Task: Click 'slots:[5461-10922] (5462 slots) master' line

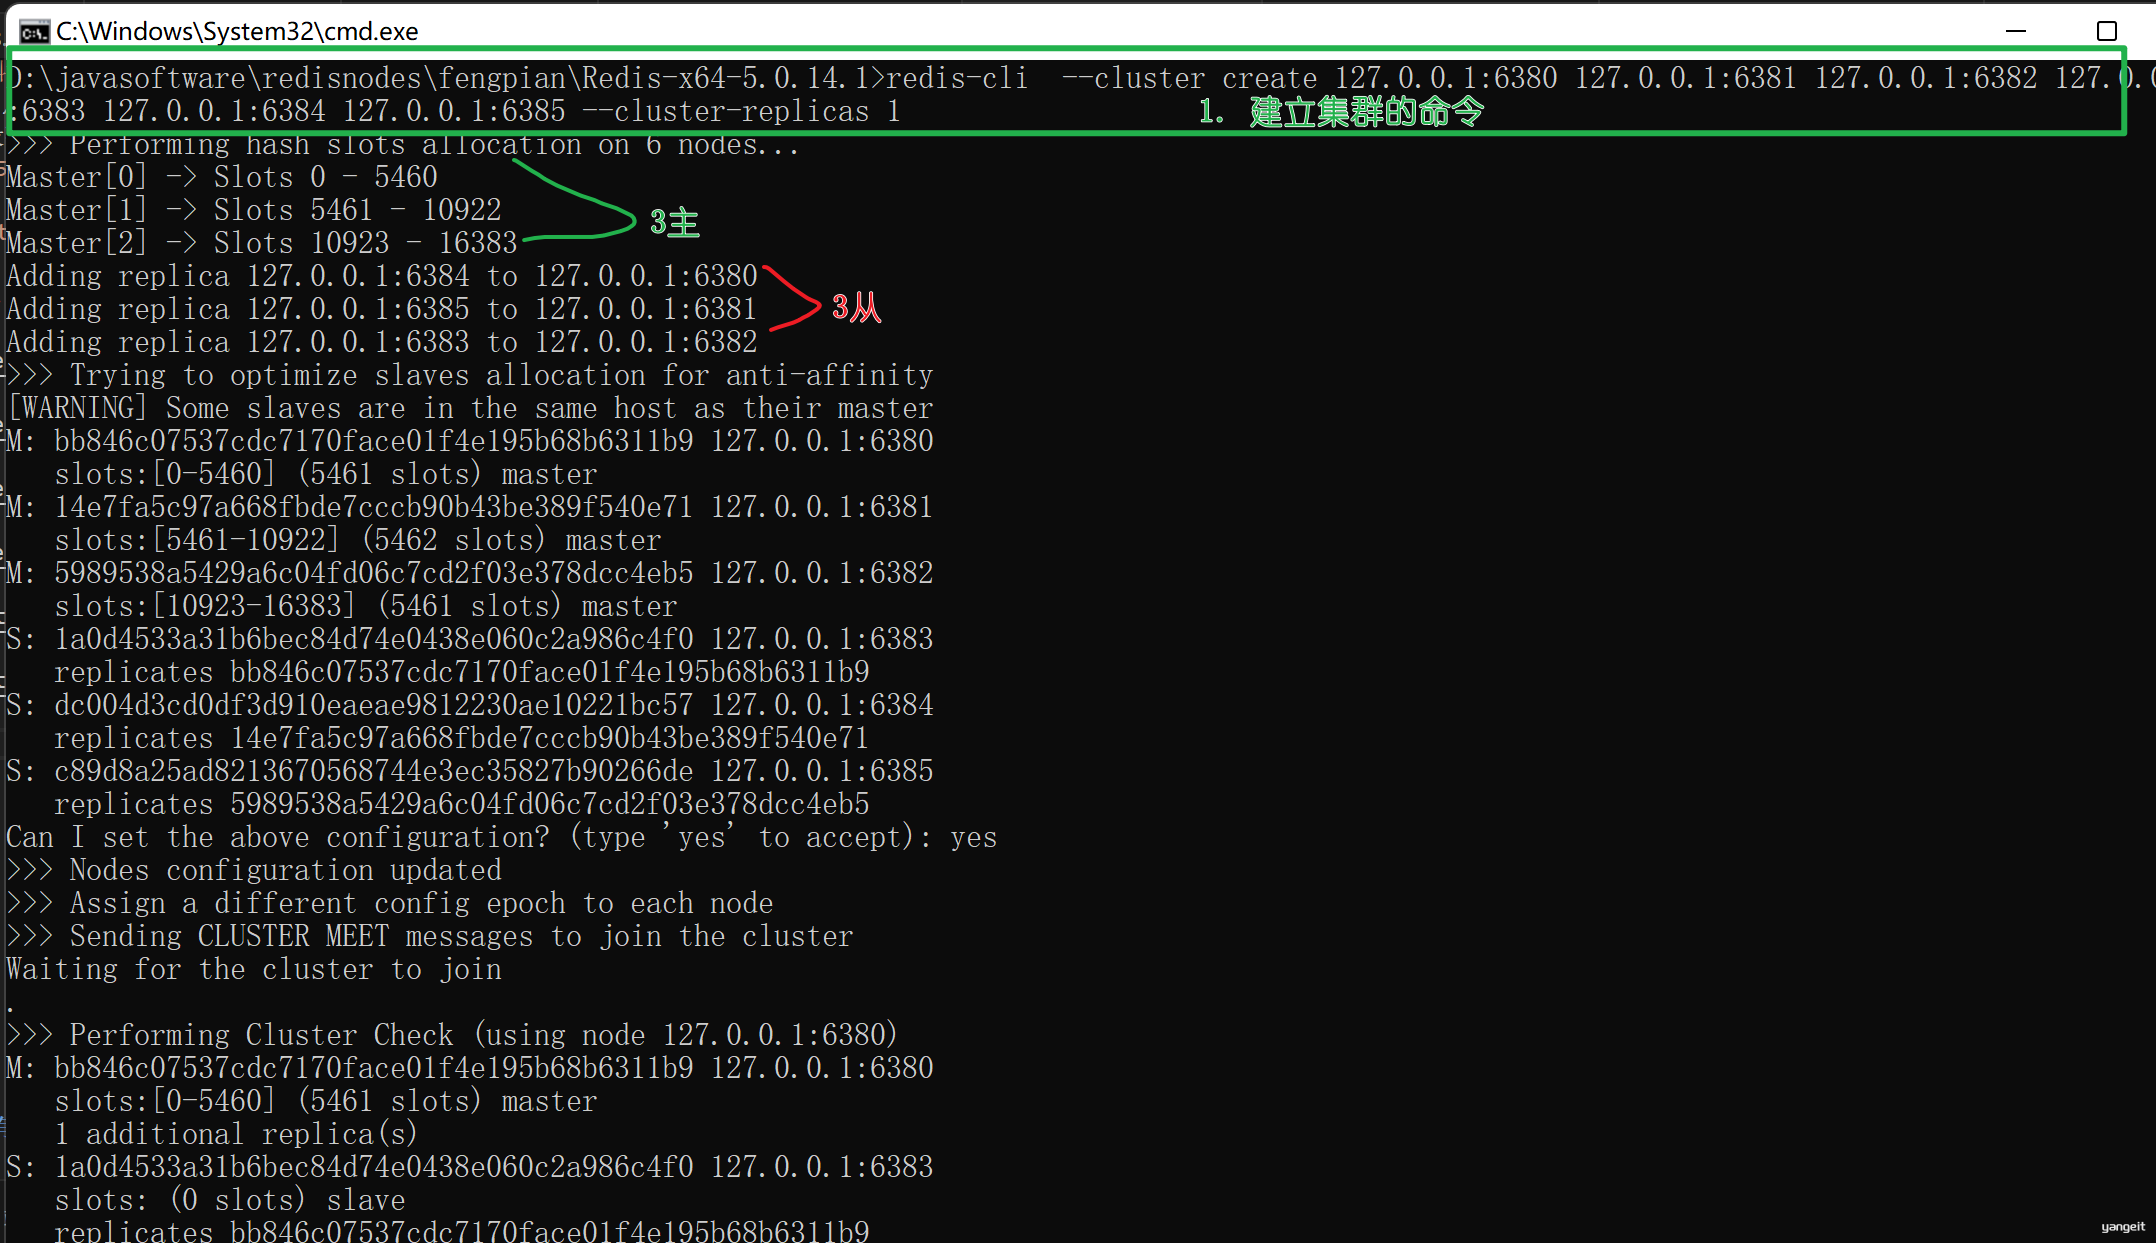Action: (358, 540)
